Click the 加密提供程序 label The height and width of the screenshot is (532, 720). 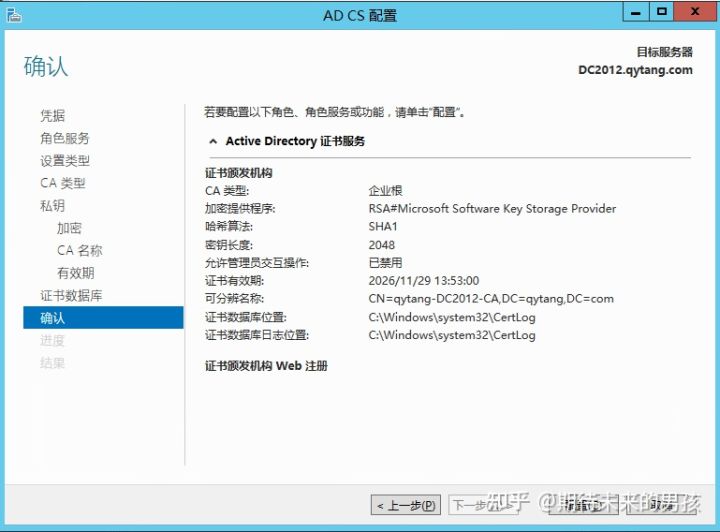click(x=240, y=208)
